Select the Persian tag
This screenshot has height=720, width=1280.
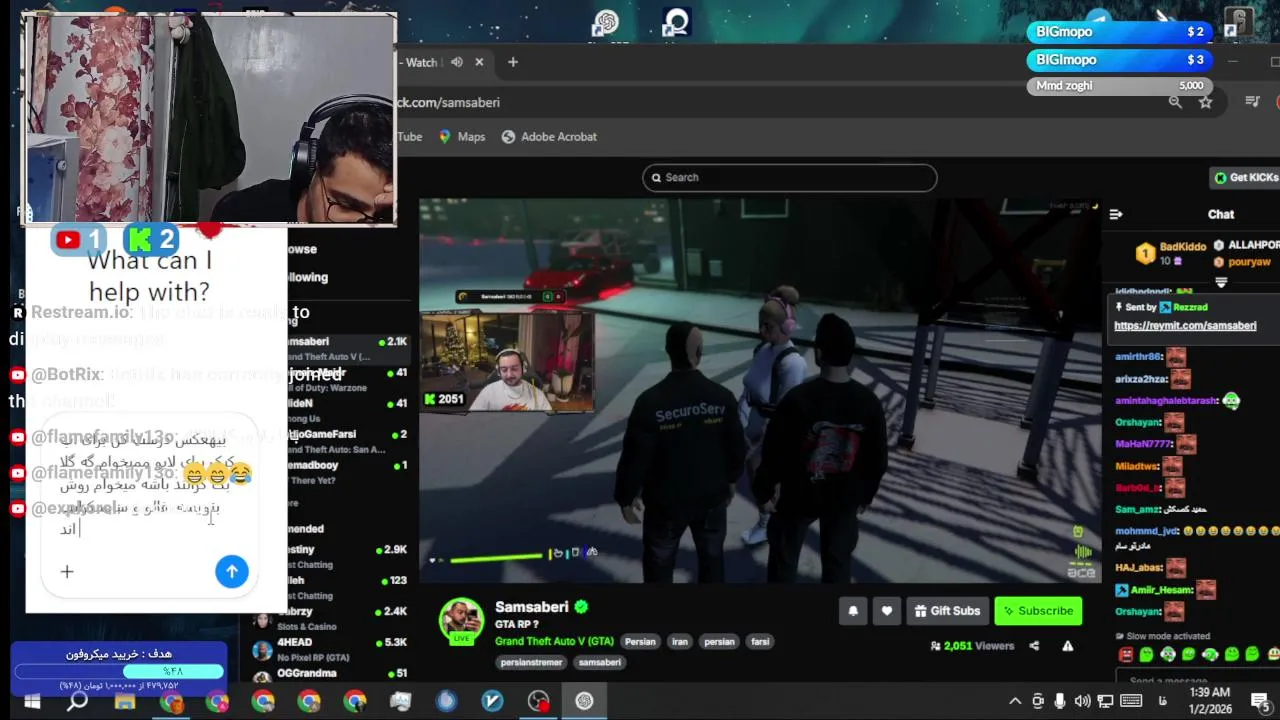[640, 642]
